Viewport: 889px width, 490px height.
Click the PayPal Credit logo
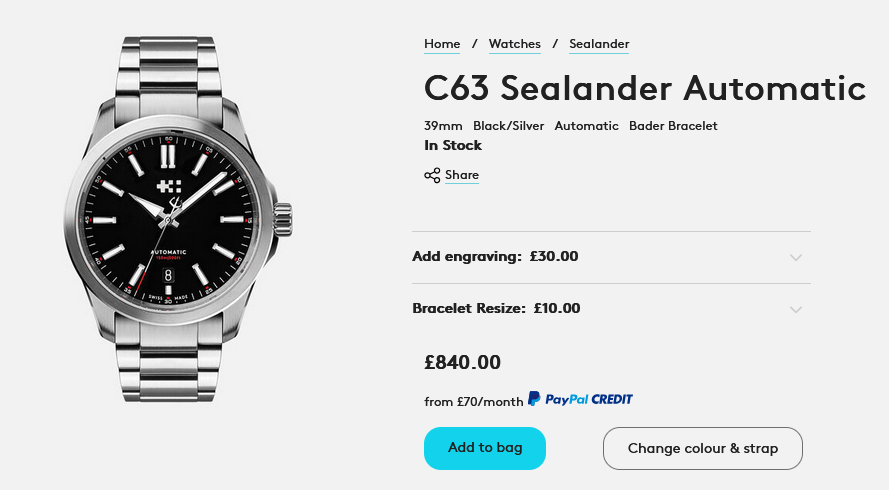[580, 399]
